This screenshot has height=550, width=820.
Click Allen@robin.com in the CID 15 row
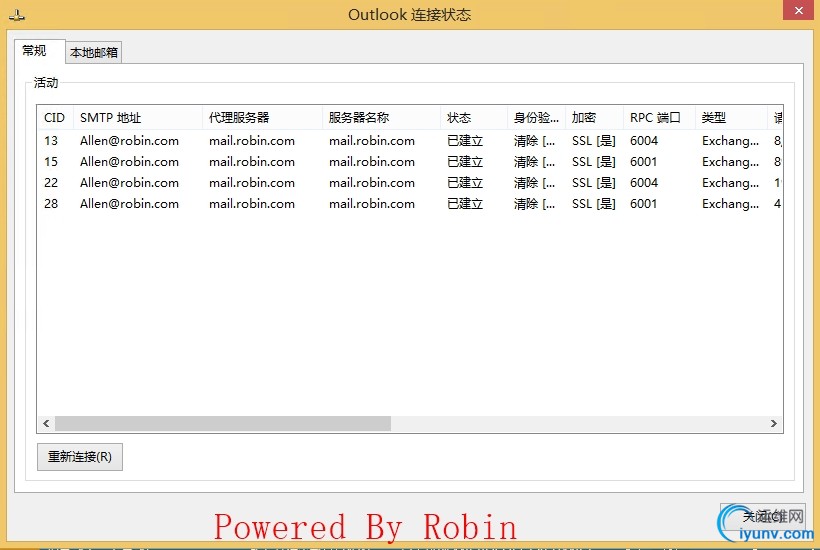point(129,162)
